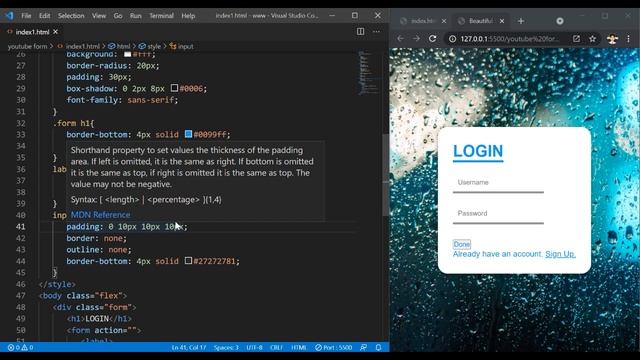Open the Run menu
This screenshot has width=640, height=360.
point(136,16)
